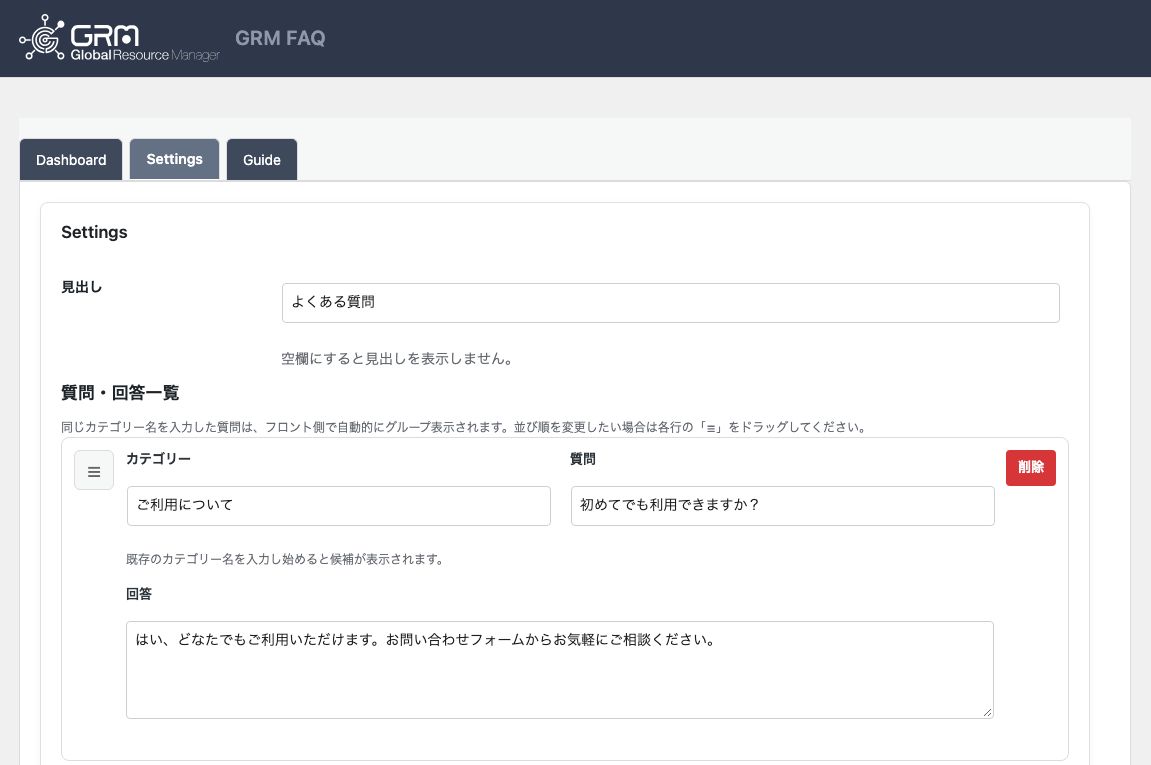Click the hint text 空欄にすると見出しを表示しません。
The width and height of the screenshot is (1151, 765).
(396, 359)
